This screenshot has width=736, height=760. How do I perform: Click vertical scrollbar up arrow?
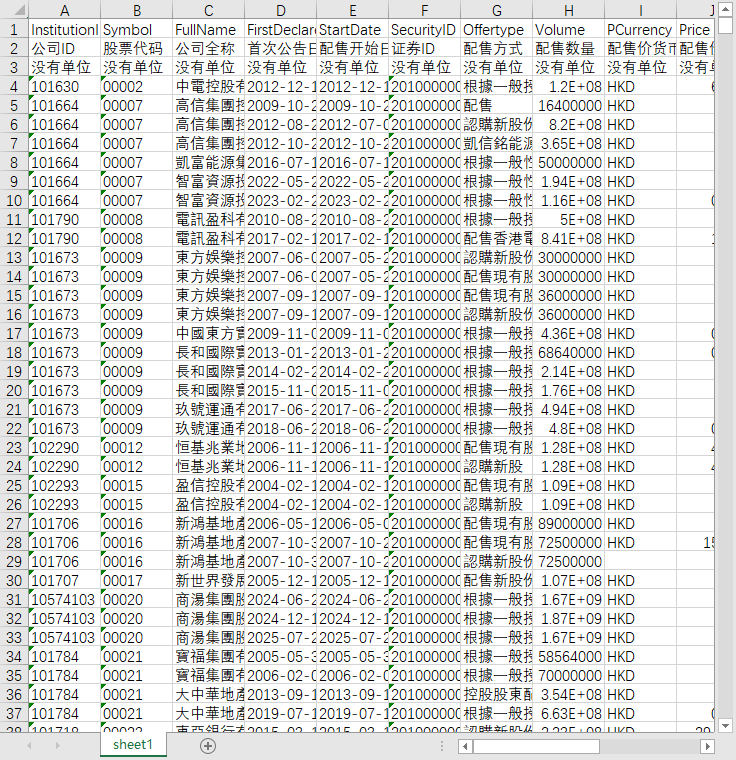(x=725, y=9)
